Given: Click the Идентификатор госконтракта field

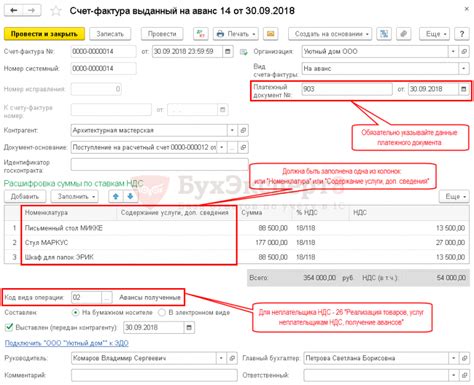Looking at the screenshot, I should click(159, 165).
